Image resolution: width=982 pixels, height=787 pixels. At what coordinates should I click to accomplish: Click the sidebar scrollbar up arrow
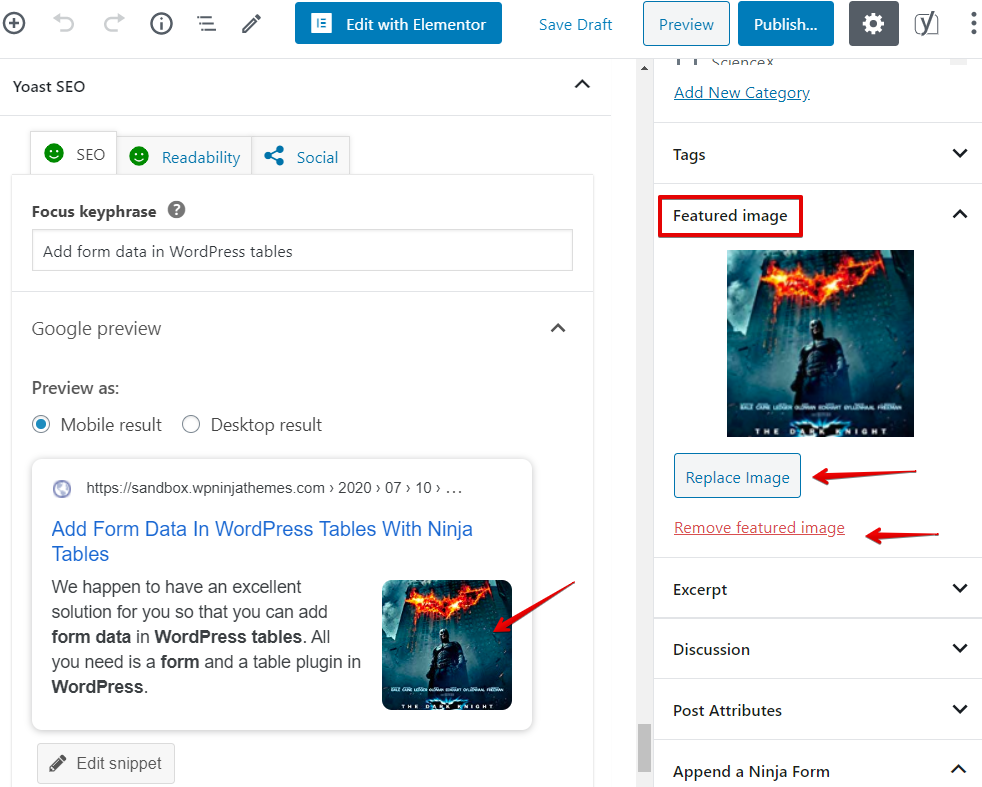644,68
